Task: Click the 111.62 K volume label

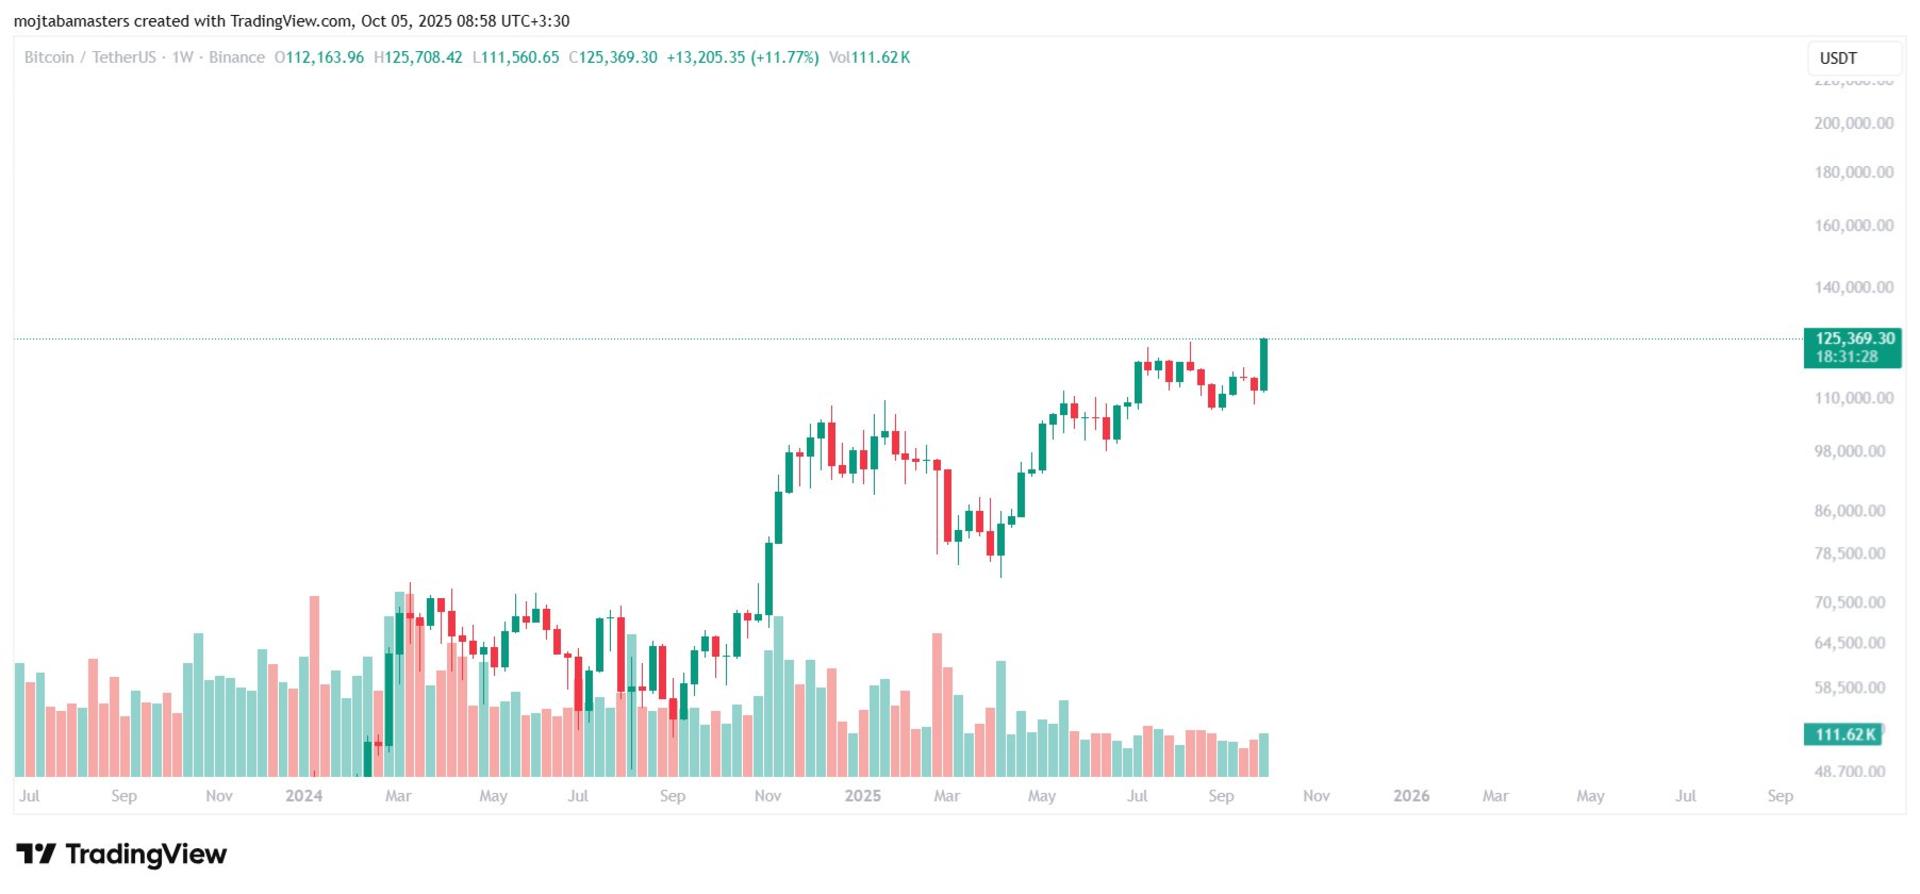Action: pos(1843,735)
